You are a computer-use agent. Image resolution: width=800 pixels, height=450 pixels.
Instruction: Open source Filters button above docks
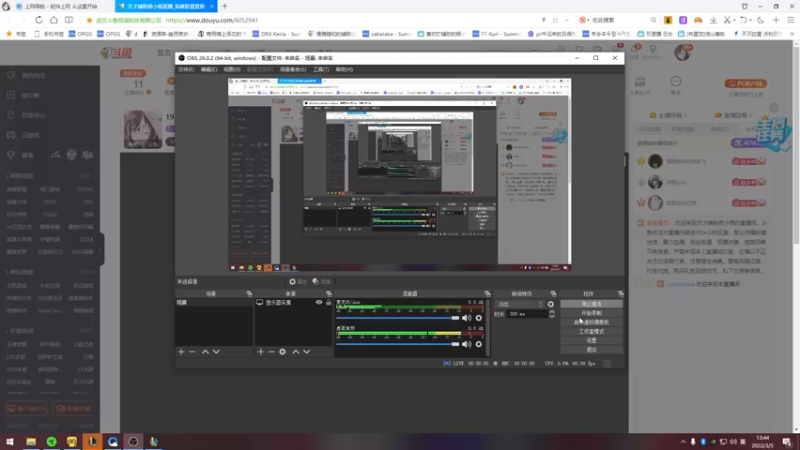[321, 282]
